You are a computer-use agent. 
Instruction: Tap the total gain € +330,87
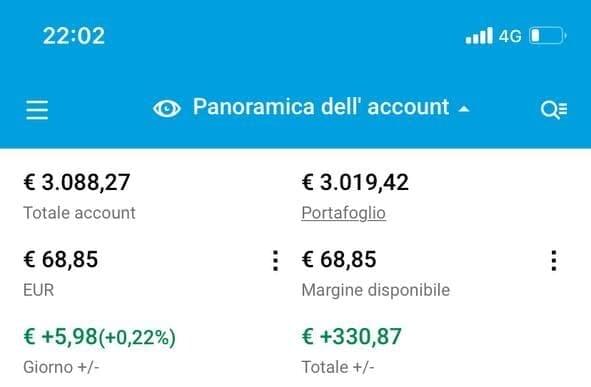(352, 337)
